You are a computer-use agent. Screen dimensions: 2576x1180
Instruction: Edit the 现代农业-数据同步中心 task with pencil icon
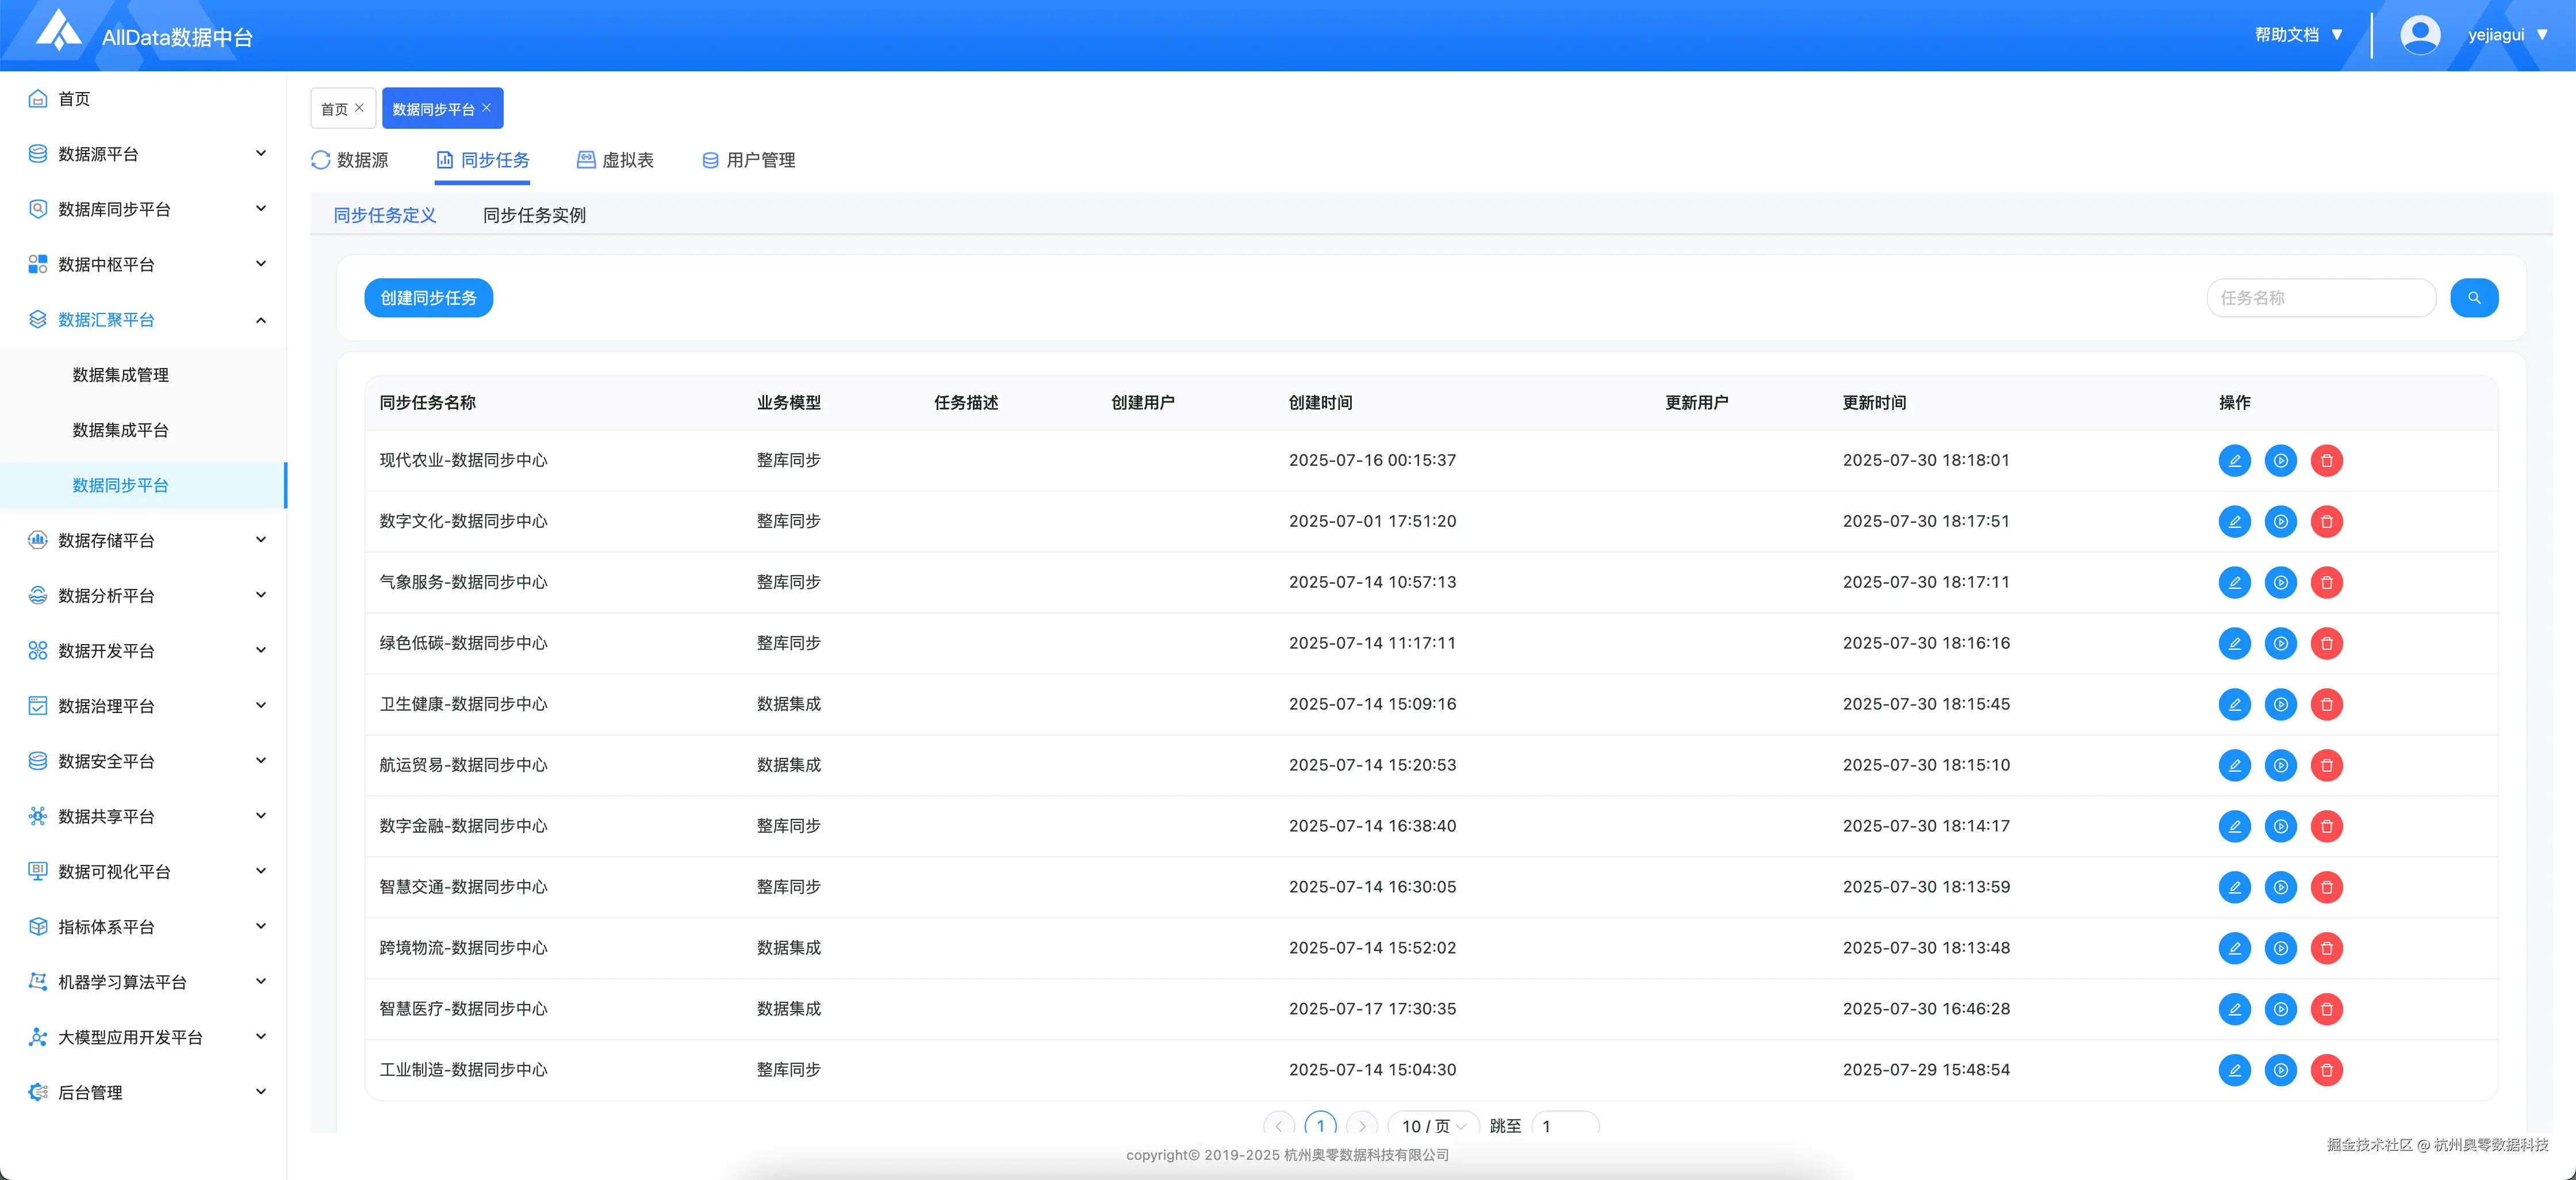(2236, 461)
